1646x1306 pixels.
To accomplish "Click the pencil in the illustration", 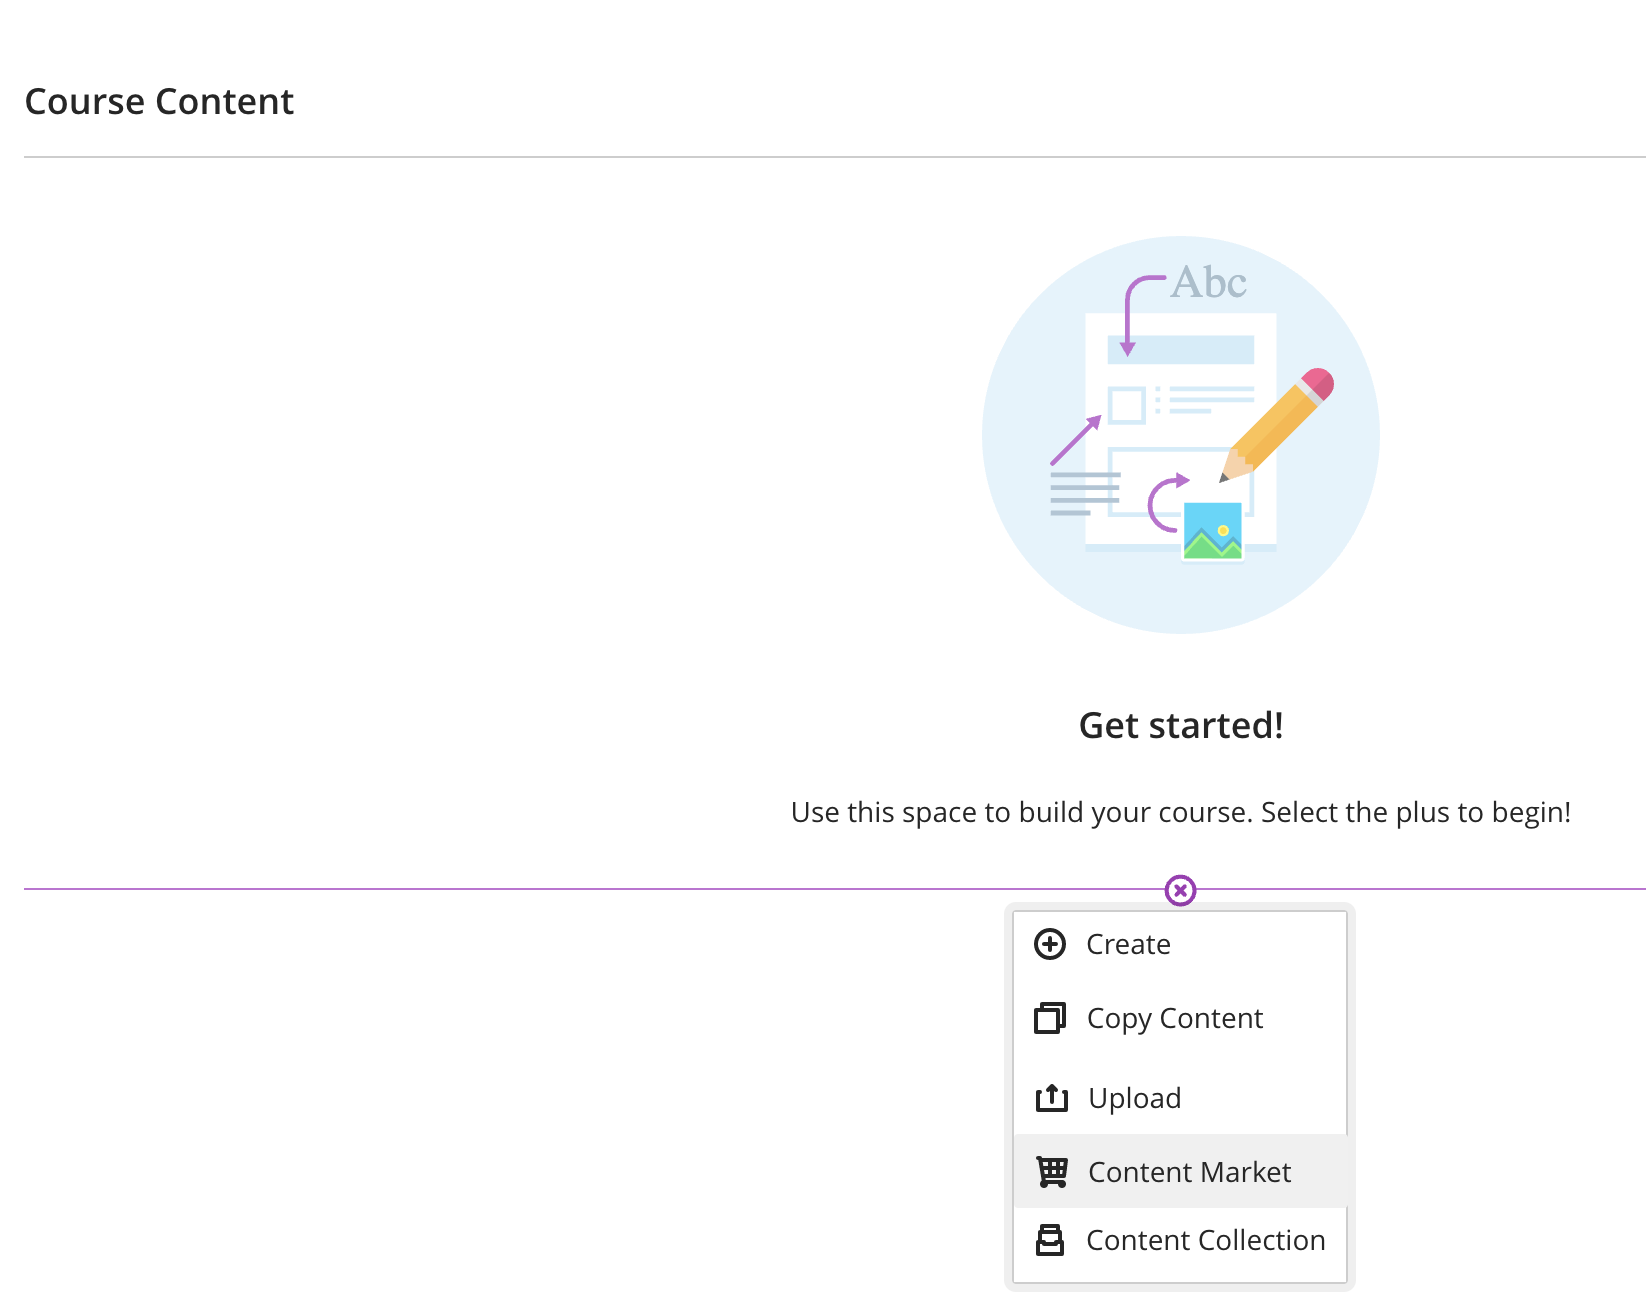I will tap(1278, 424).
